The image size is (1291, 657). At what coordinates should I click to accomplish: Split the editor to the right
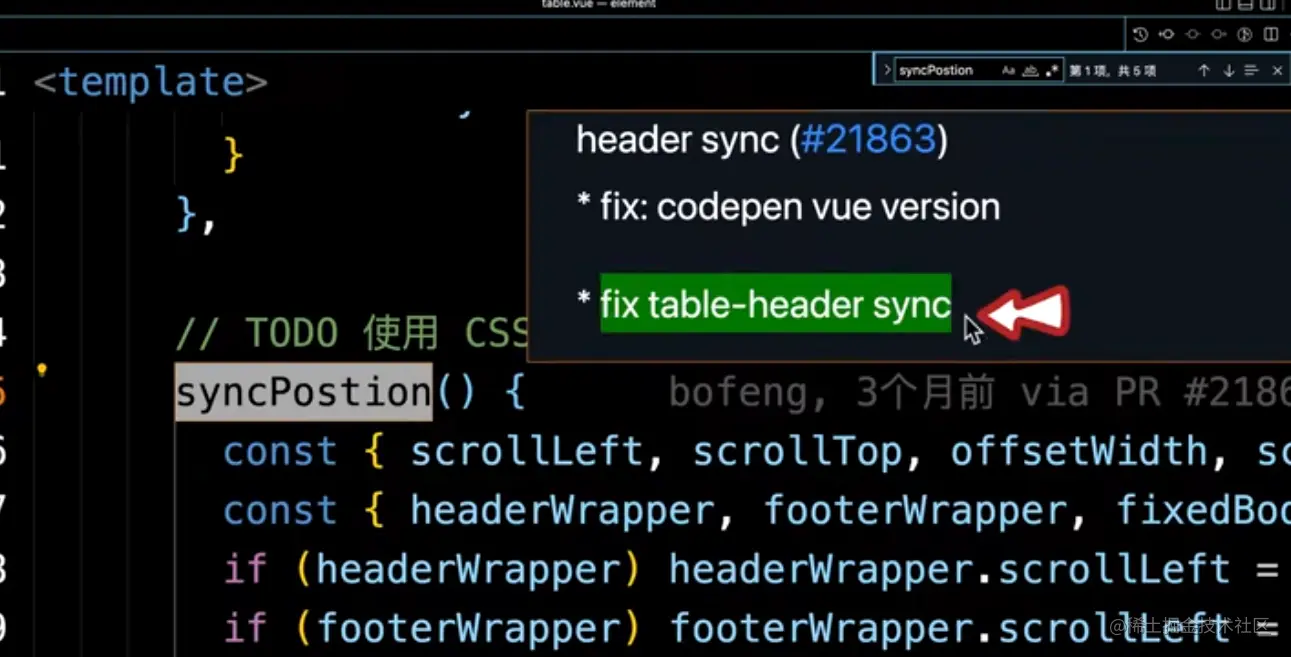1271,35
